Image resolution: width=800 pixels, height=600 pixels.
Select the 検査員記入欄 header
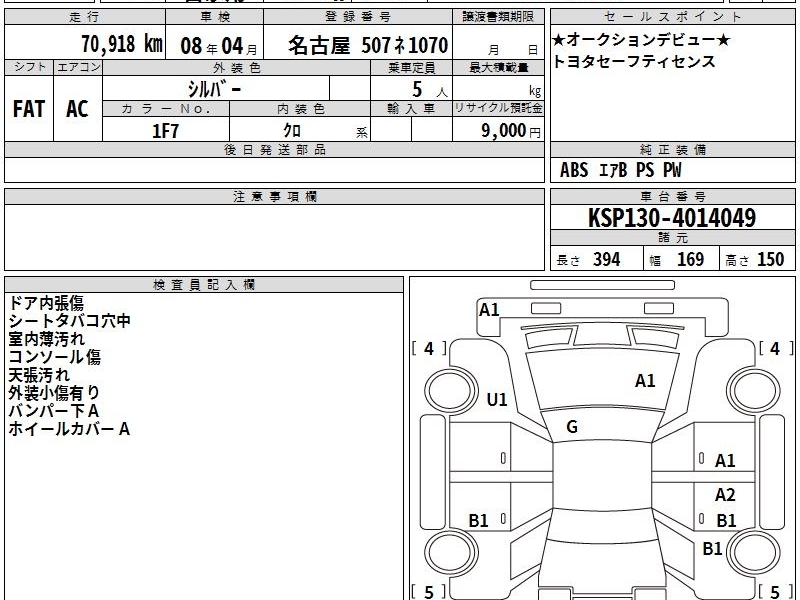click(x=204, y=285)
